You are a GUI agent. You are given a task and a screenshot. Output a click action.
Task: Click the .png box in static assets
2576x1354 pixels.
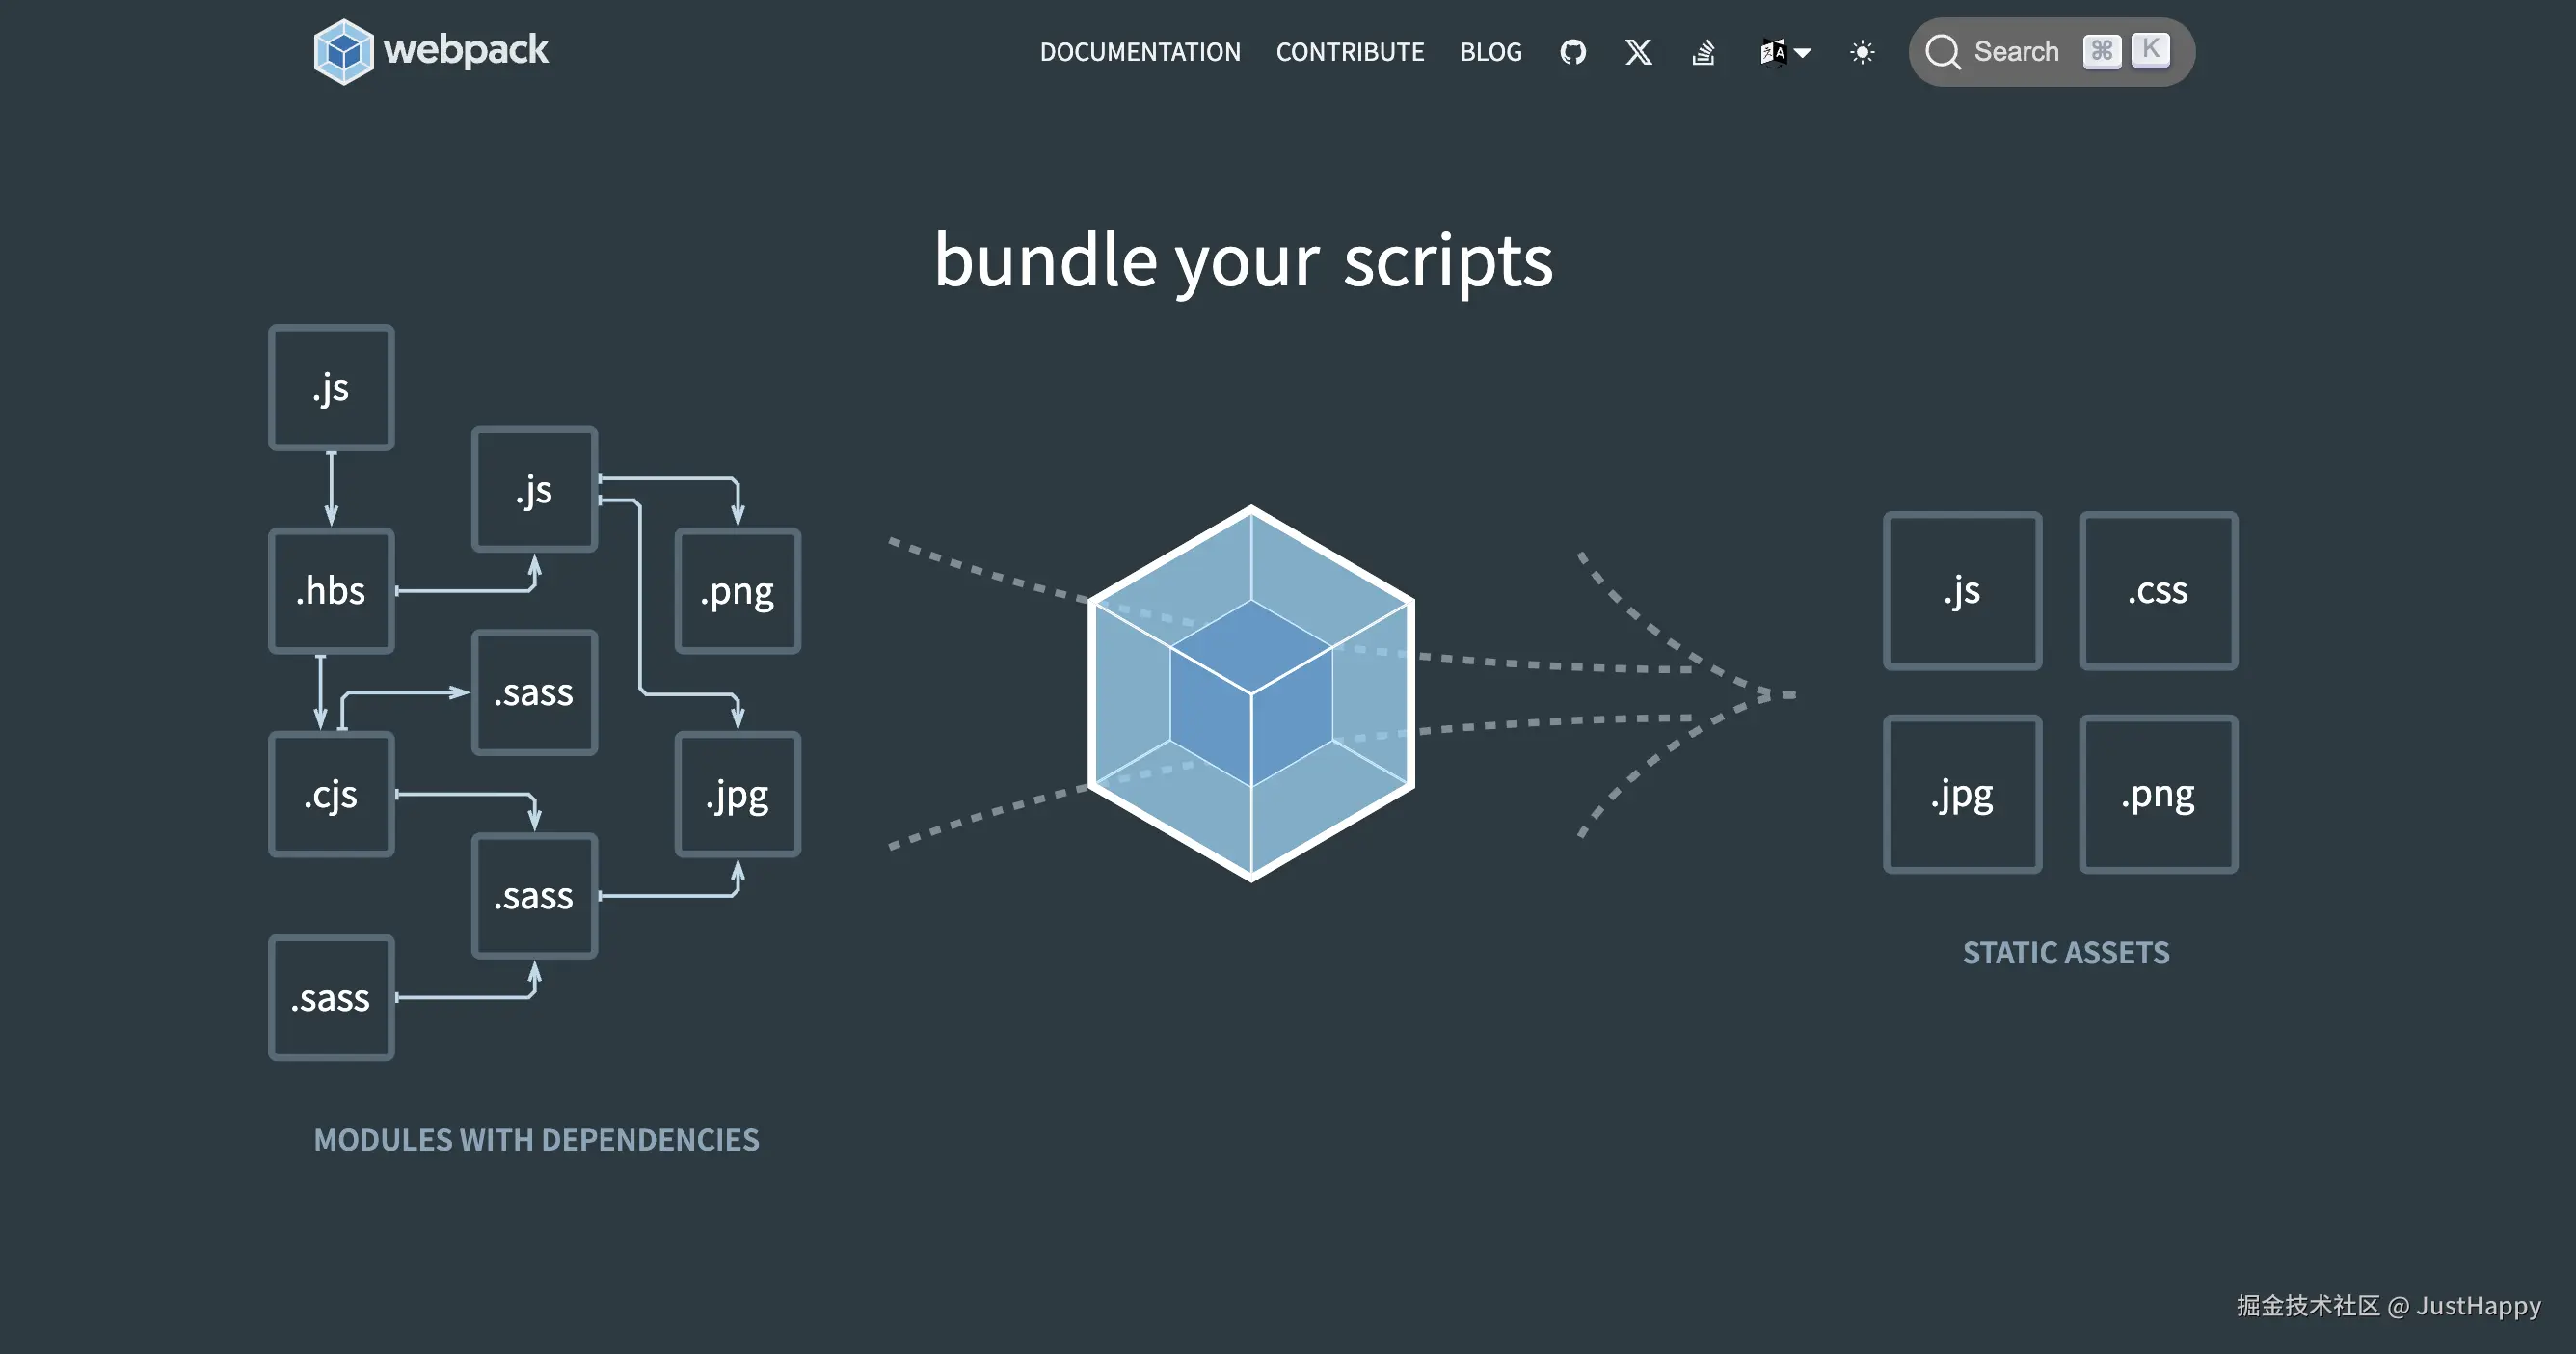(2158, 795)
